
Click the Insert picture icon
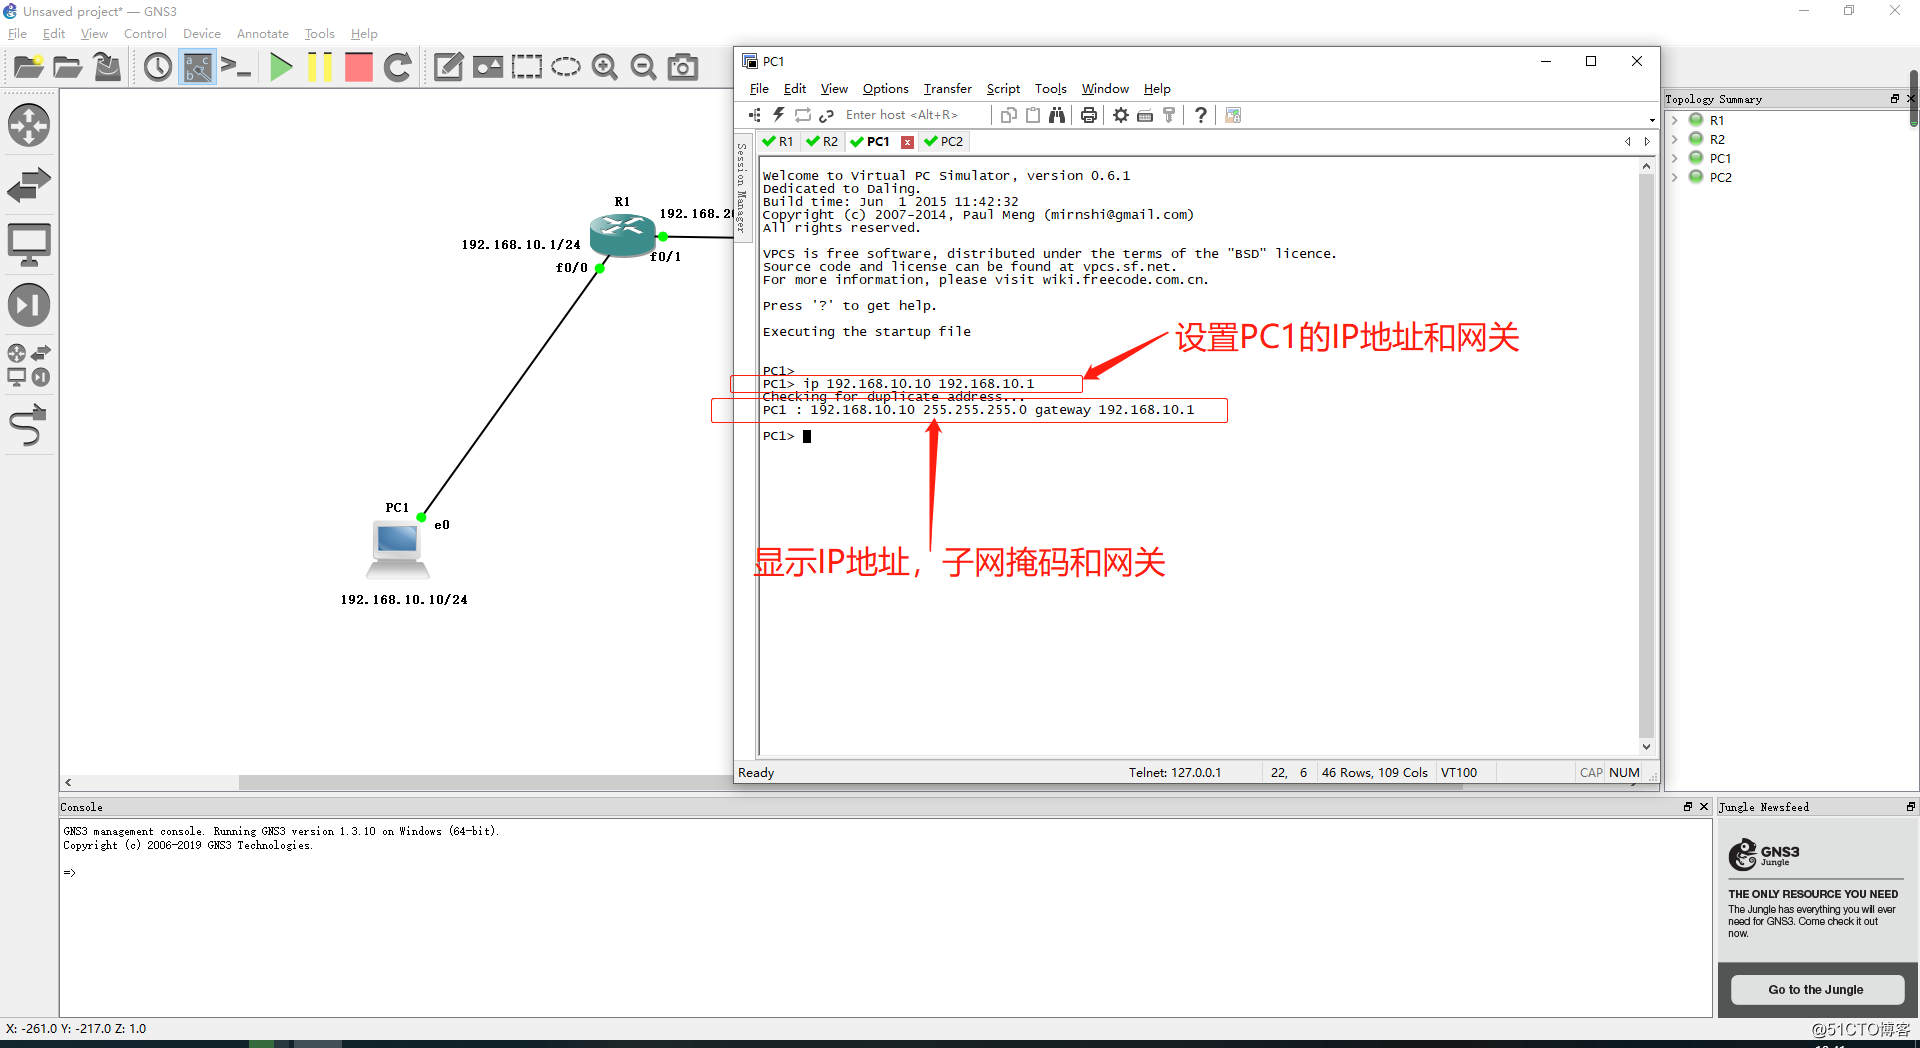tap(487, 67)
